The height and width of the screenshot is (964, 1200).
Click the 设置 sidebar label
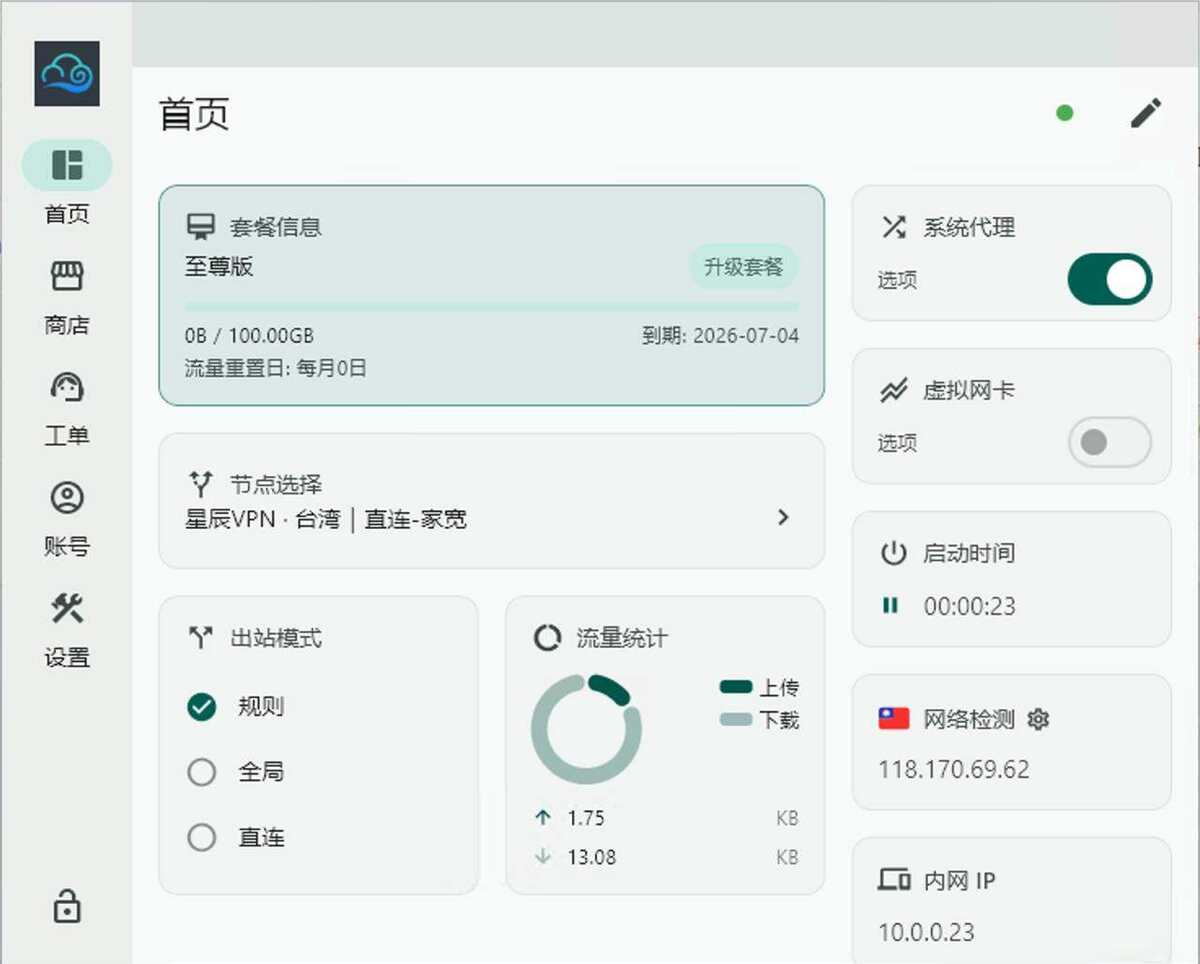[x=67, y=658]
